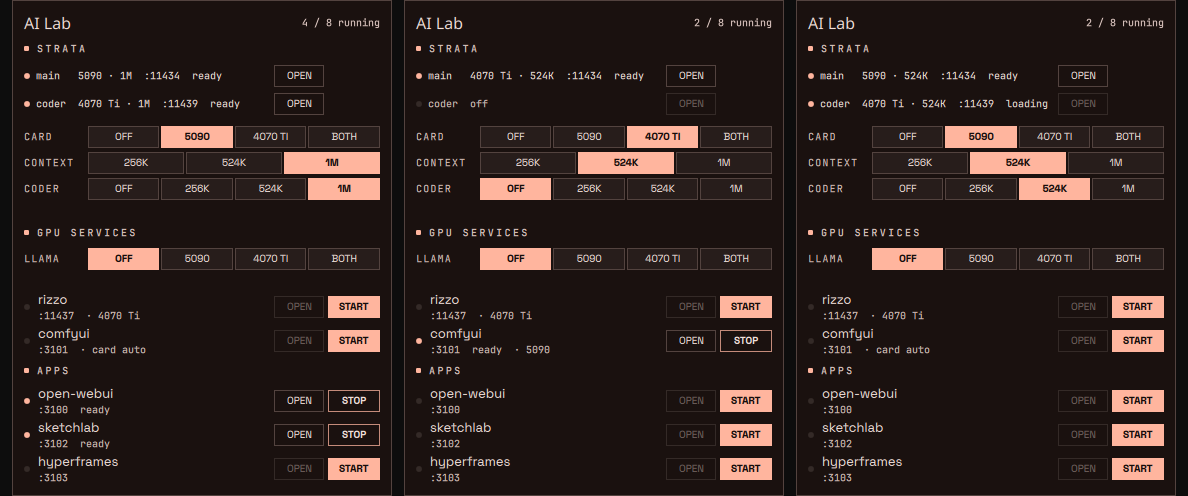
Task: Turn CODER OFF in left panel
Action: (x=123, y=189)
